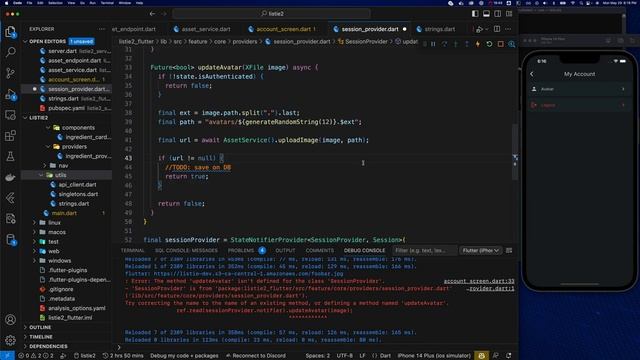
Task: Toggle debug console word wrap list icon
Action: 509,250
